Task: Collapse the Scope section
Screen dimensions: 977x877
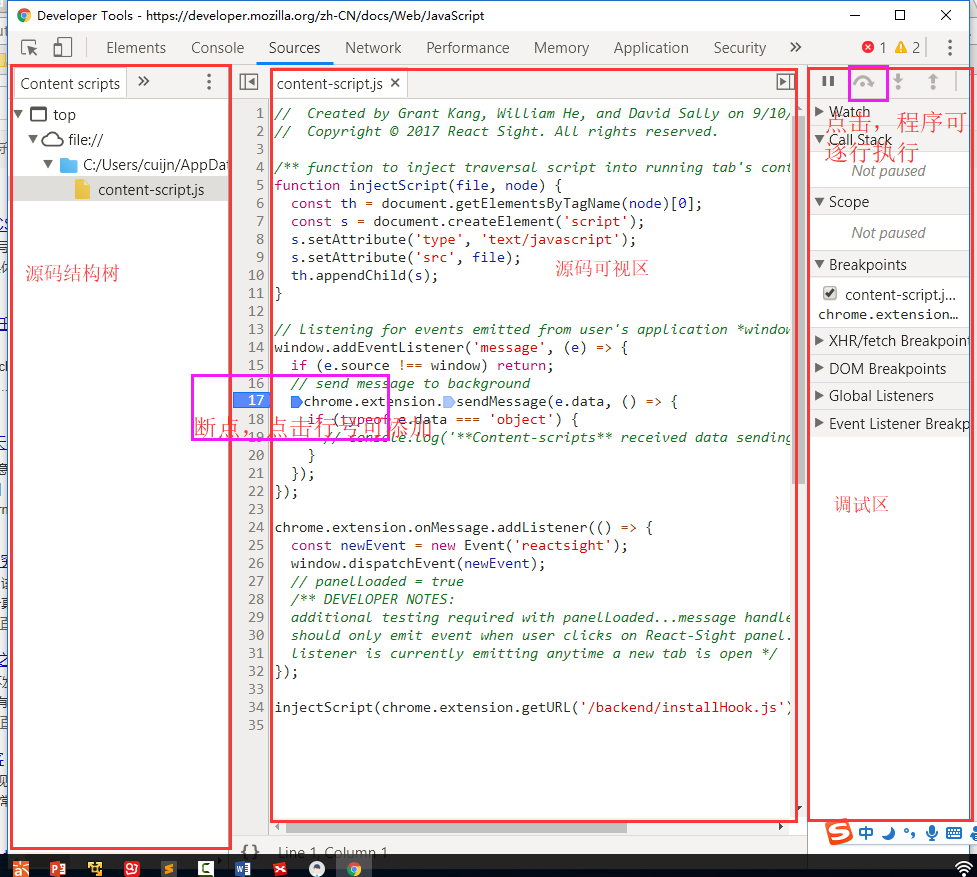Action: (819, 201)
